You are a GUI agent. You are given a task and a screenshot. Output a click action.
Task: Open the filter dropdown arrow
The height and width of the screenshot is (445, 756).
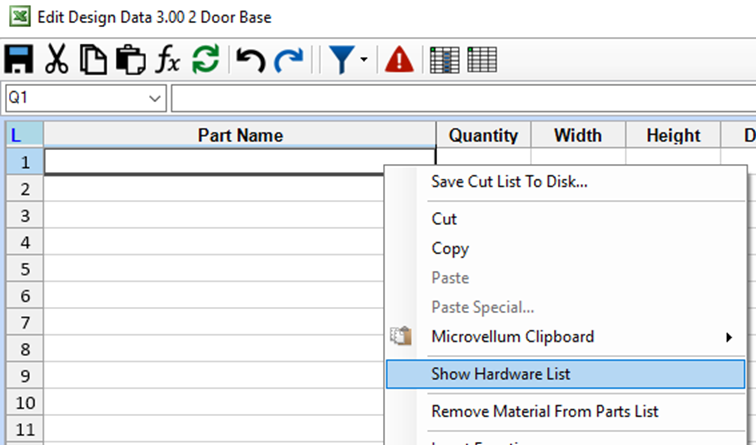pos(364,61)
